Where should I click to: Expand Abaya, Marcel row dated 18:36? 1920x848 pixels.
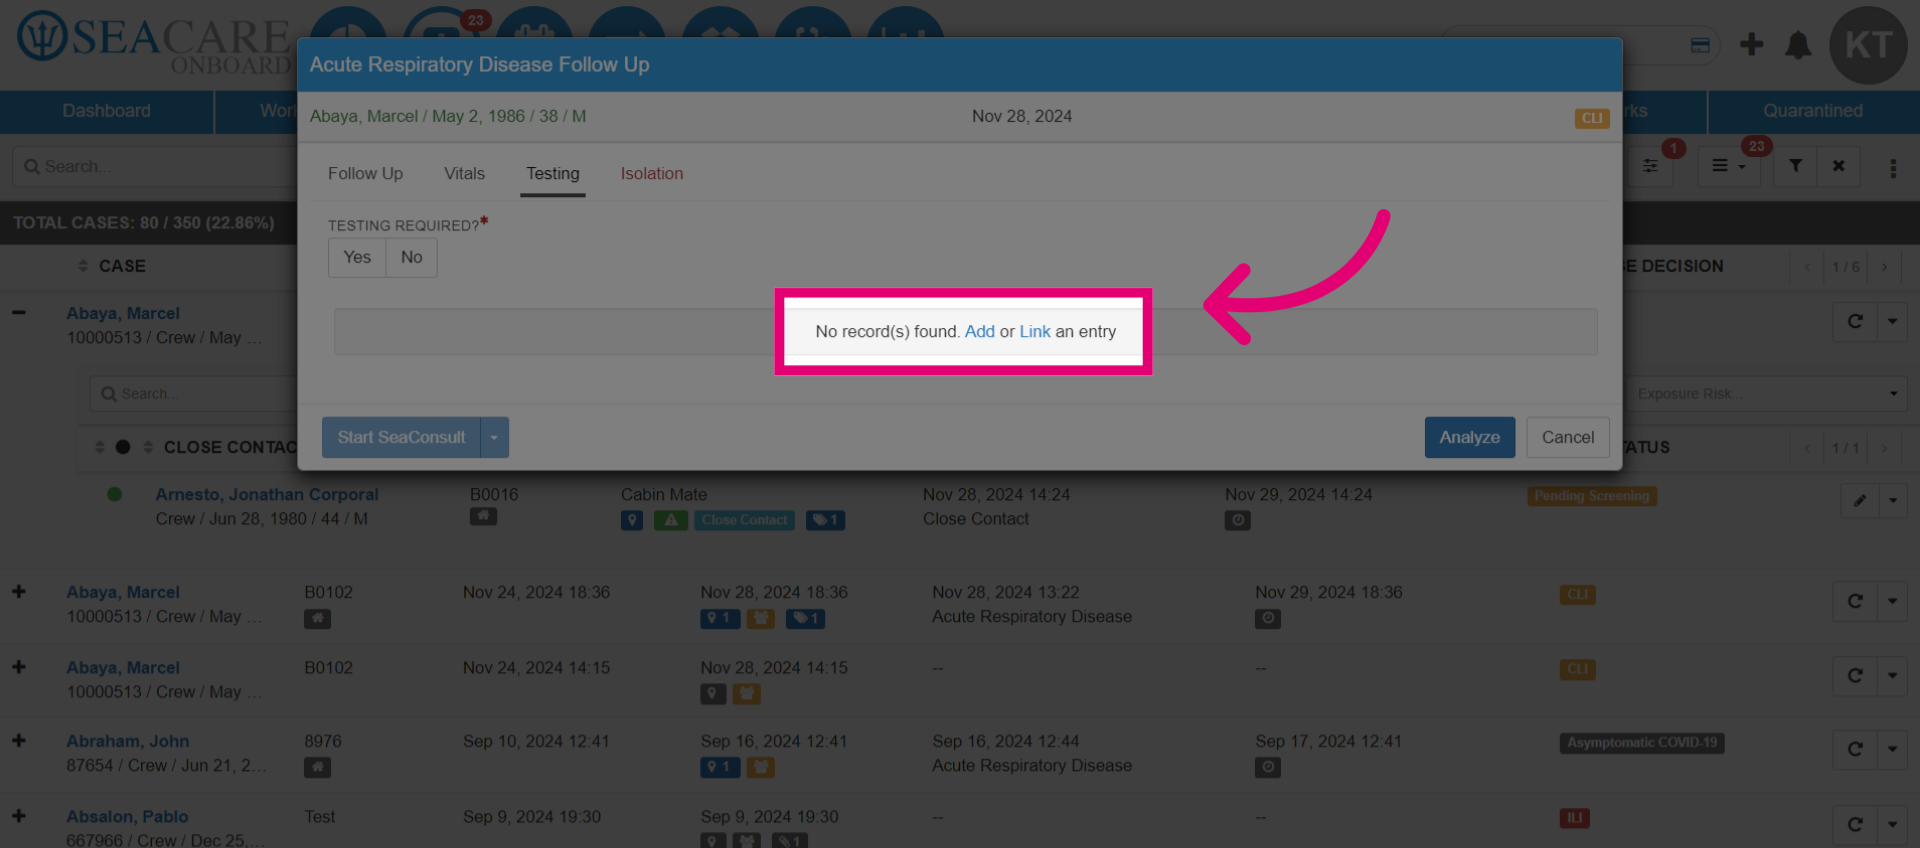coord(19,592)
